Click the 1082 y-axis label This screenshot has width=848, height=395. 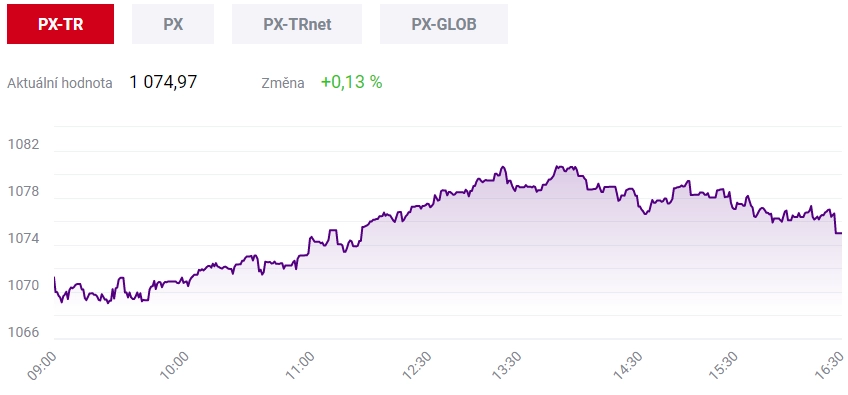pos(23,144)
